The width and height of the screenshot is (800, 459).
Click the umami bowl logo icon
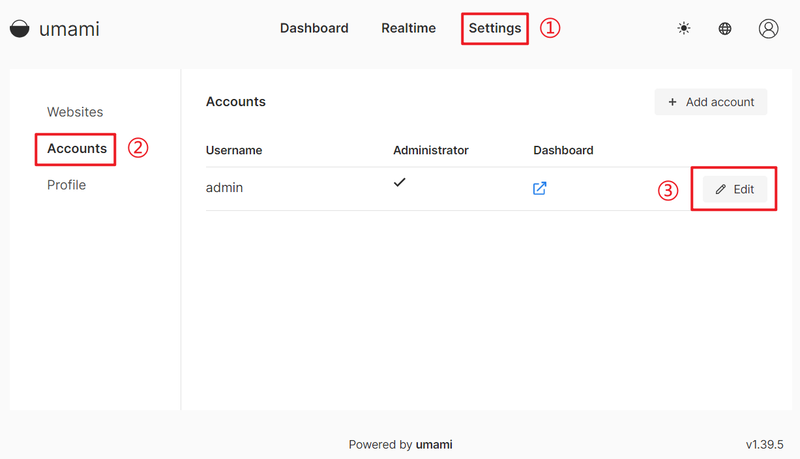click(20, 29)
